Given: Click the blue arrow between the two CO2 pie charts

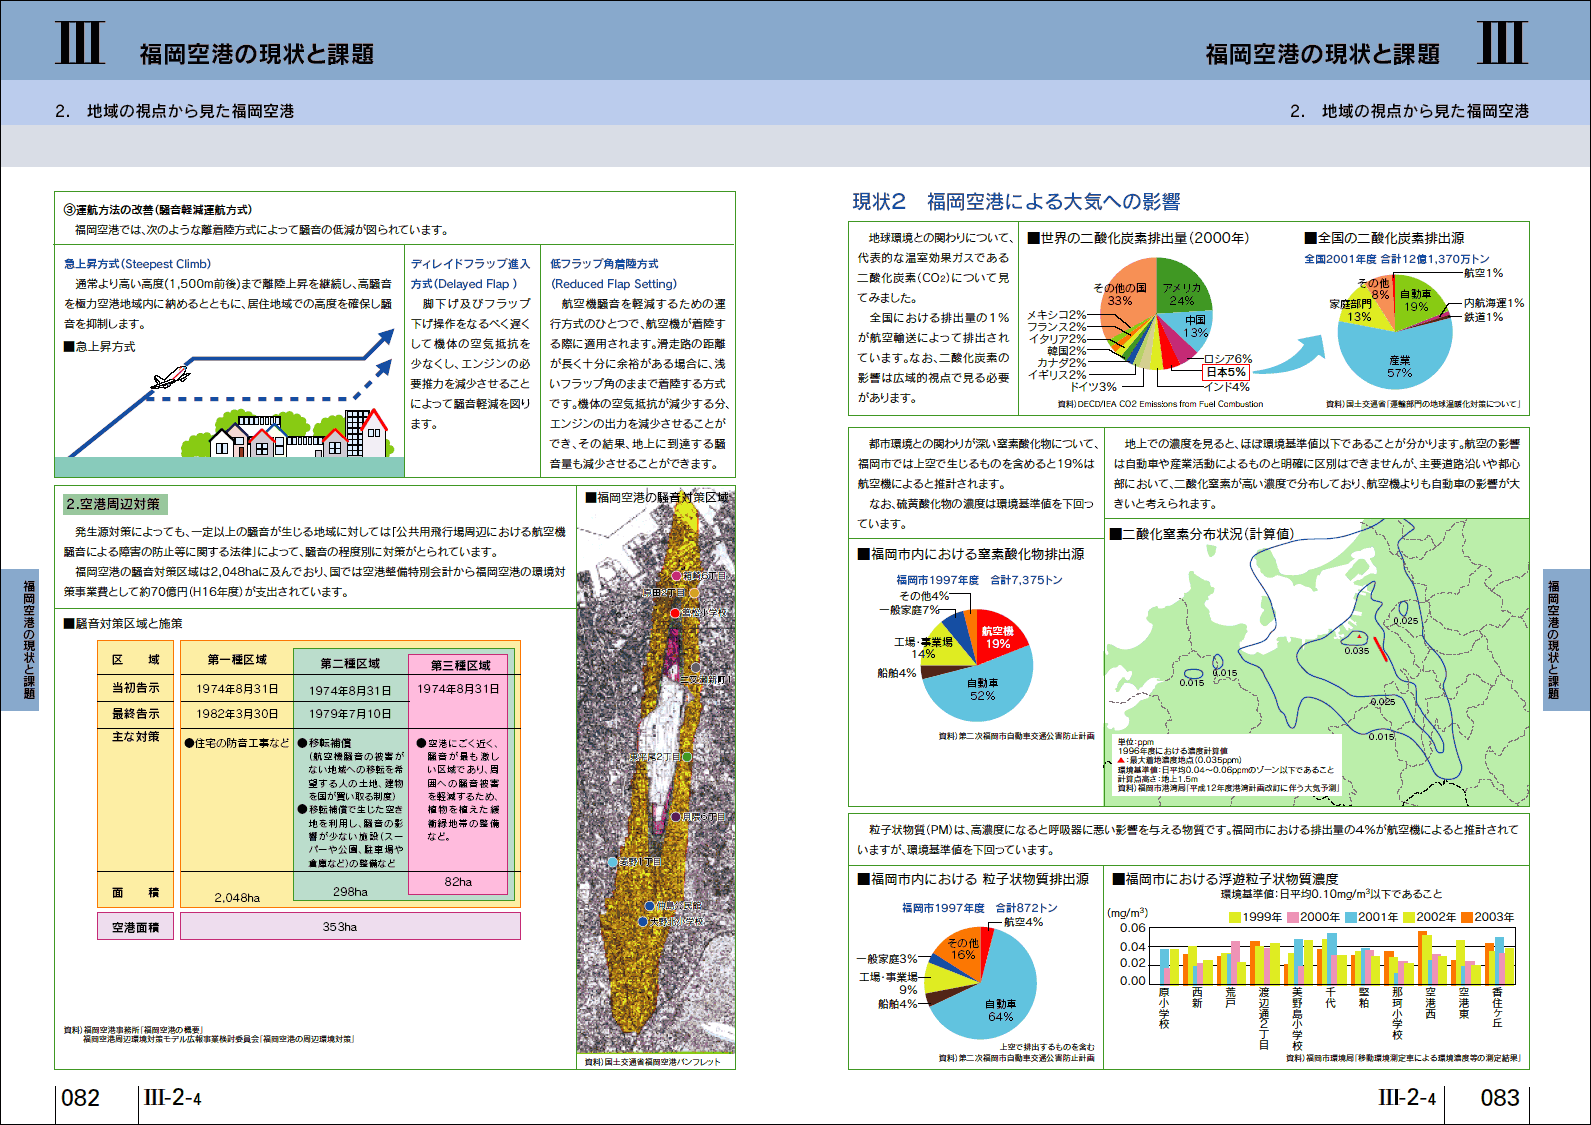Looking at the screenshot, I should click(1289, 353).
